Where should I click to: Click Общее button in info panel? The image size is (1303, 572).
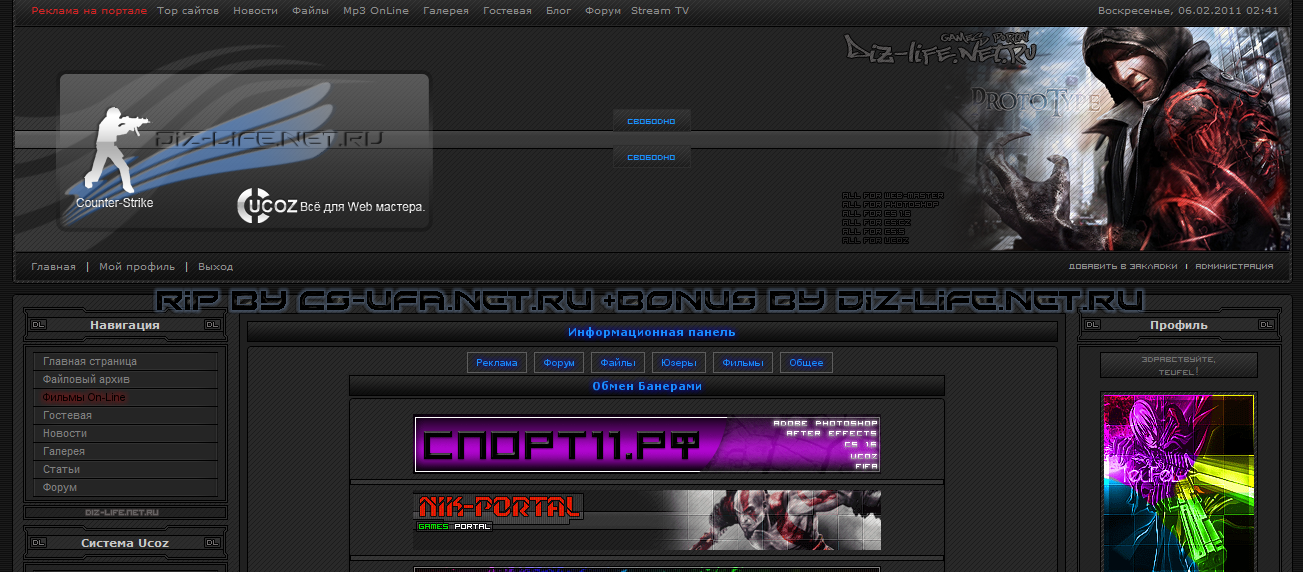[806, 363]
